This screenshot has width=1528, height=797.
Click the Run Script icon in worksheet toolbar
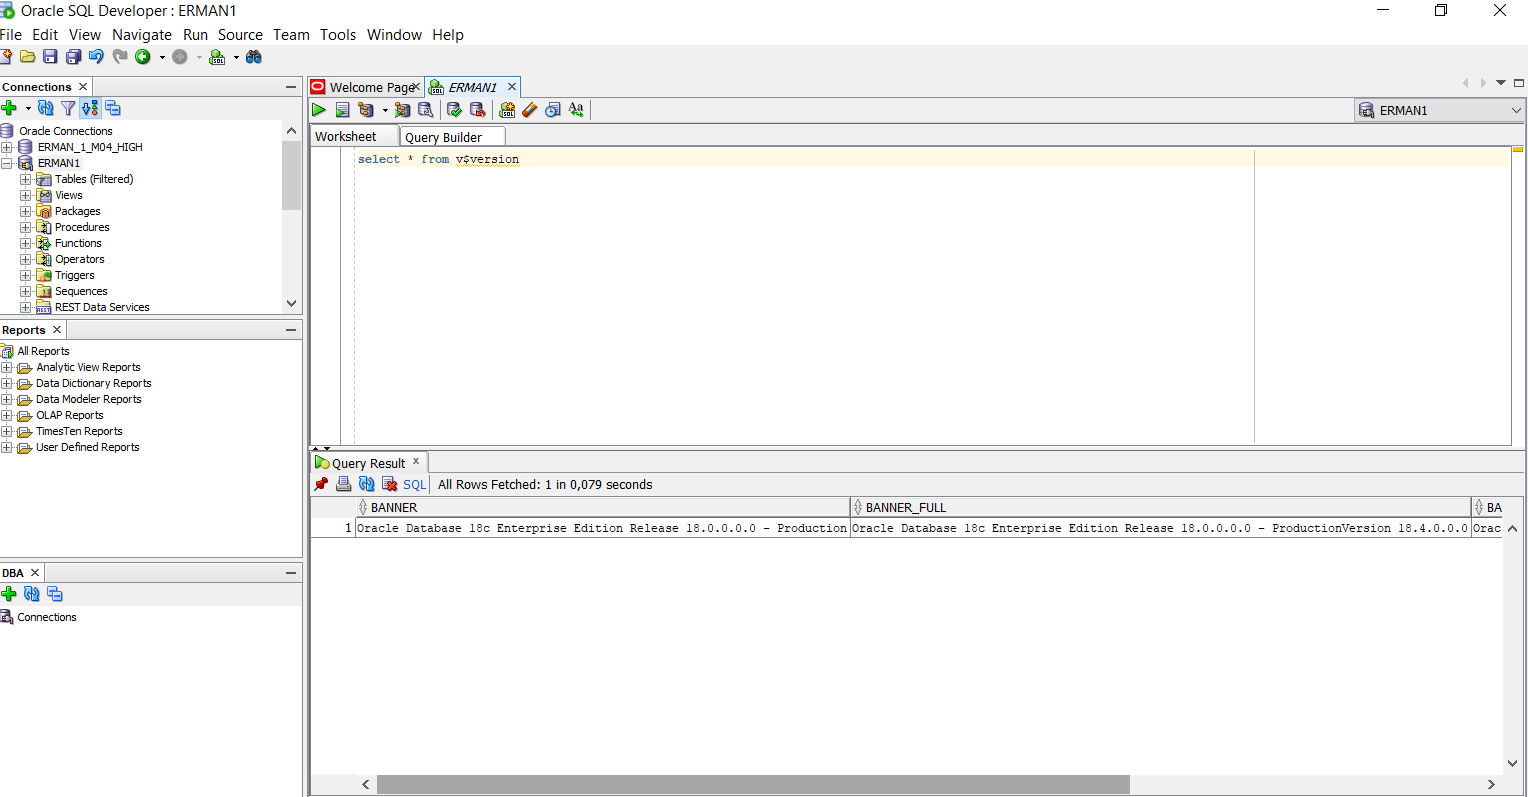coord(342,110)
